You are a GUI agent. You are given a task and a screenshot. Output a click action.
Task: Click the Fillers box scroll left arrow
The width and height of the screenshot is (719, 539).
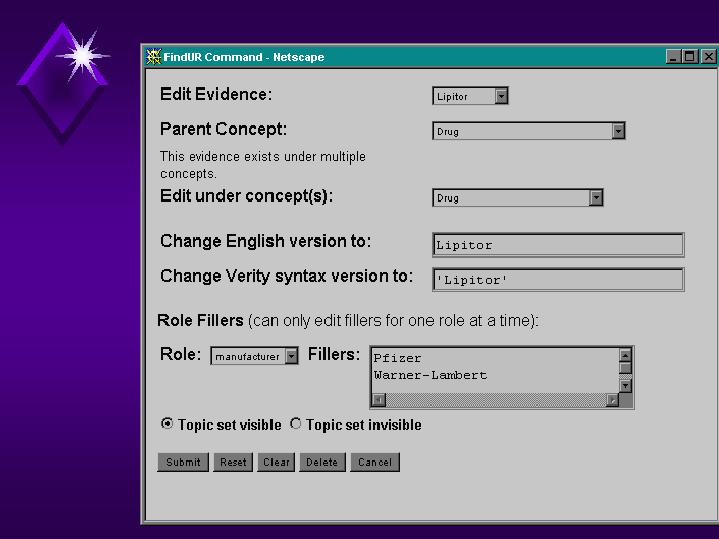click(379, 400)
